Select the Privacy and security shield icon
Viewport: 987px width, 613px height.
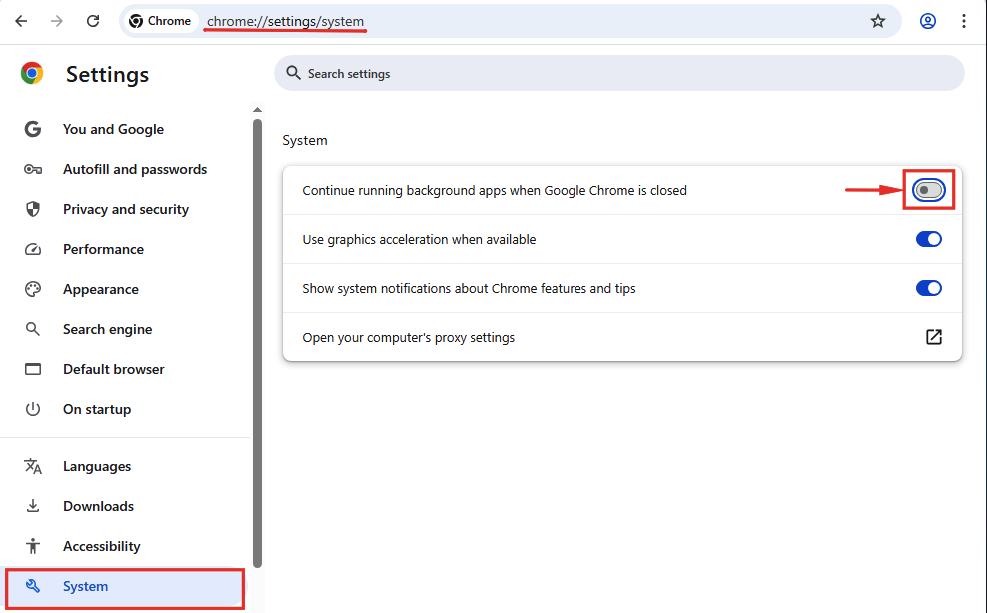point(31,208)
